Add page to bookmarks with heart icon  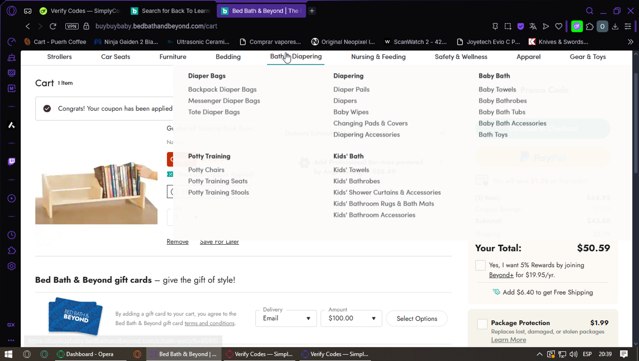point(558,26)
